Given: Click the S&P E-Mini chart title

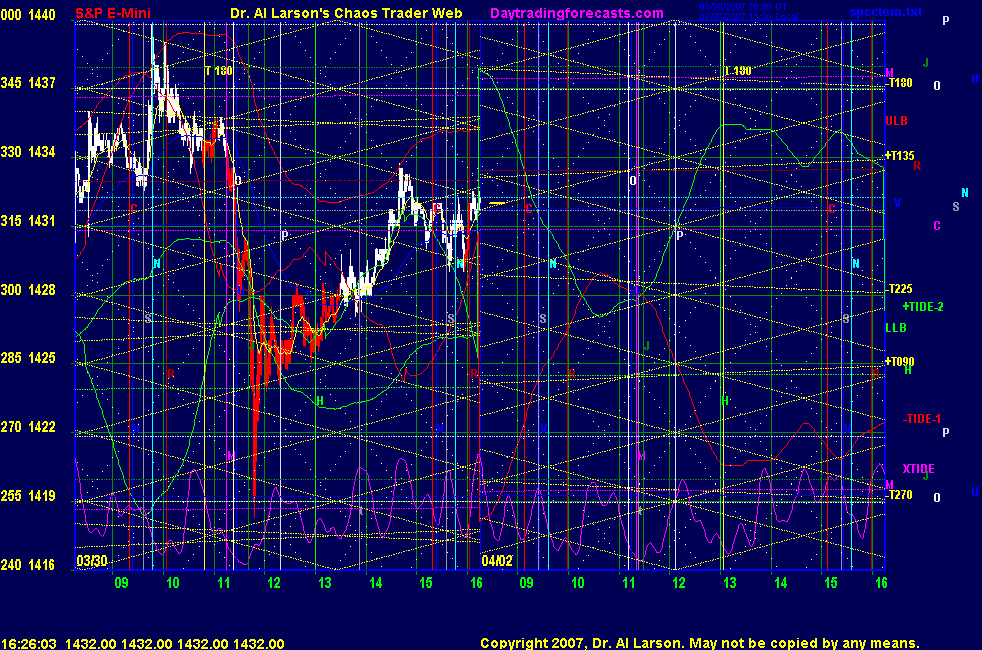Looking at the screenshot, I should click(x=113, y=13).
